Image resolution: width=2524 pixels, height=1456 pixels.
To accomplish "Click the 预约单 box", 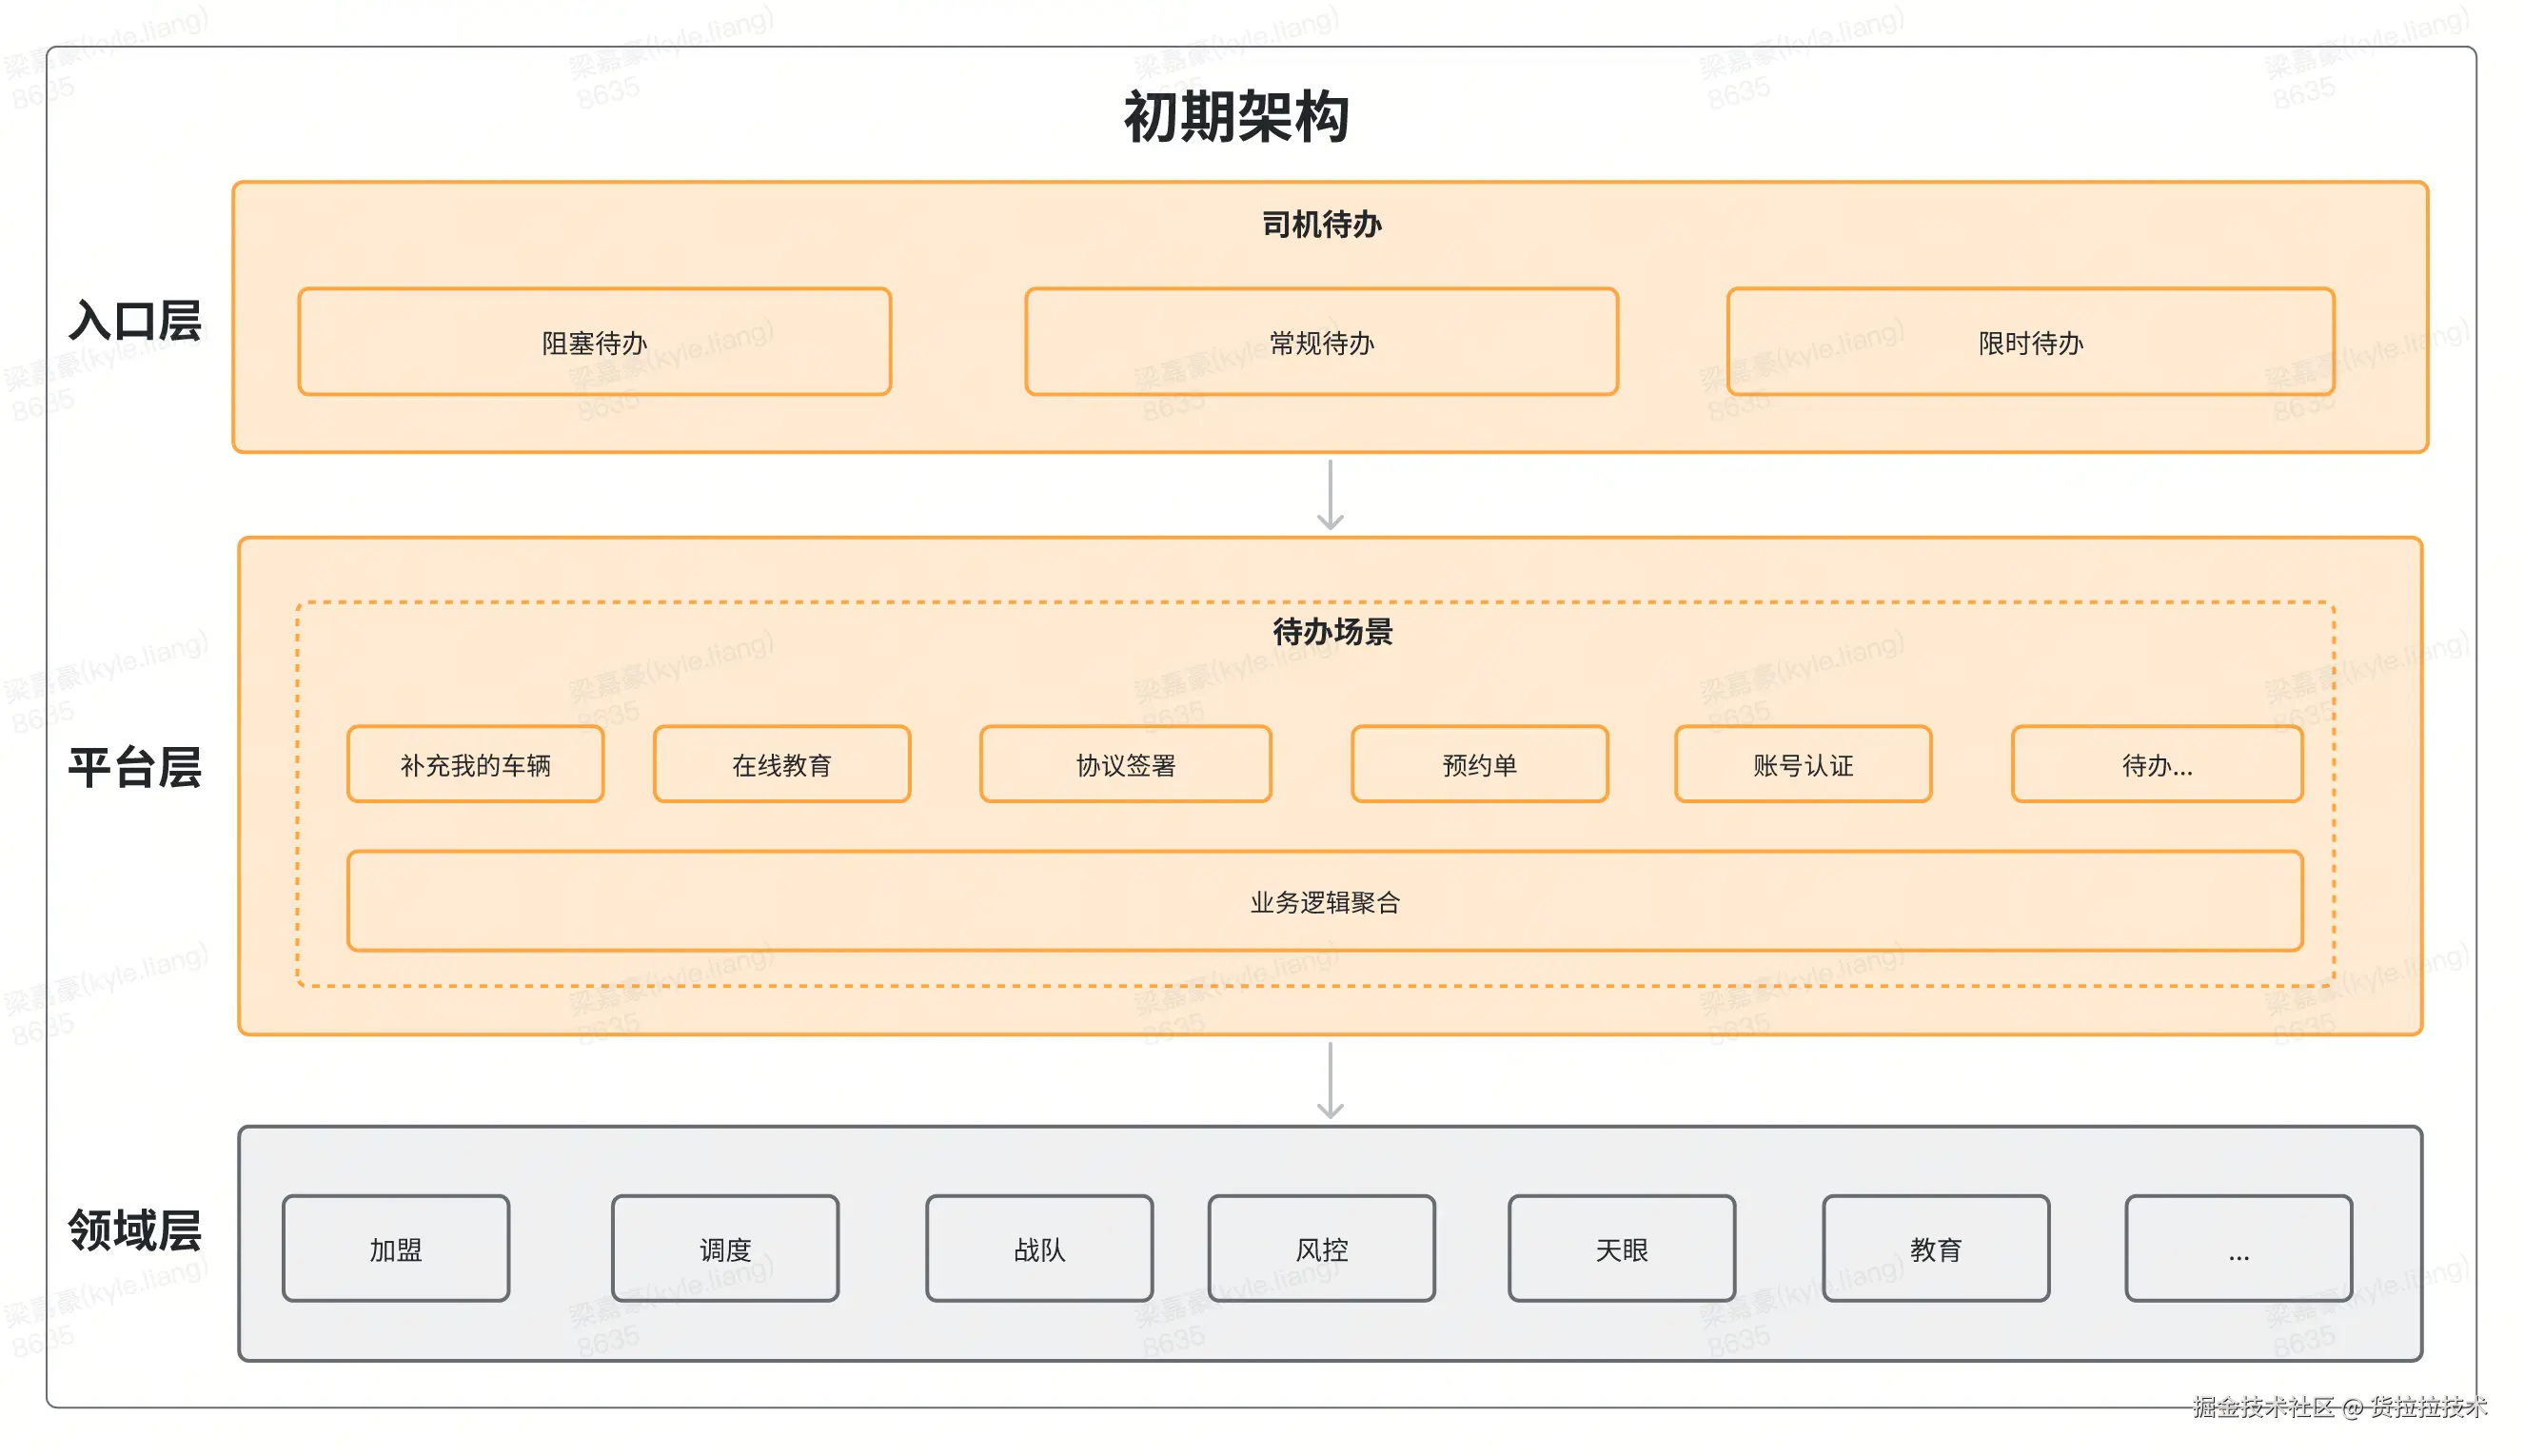I will [x=1479, y=765].
